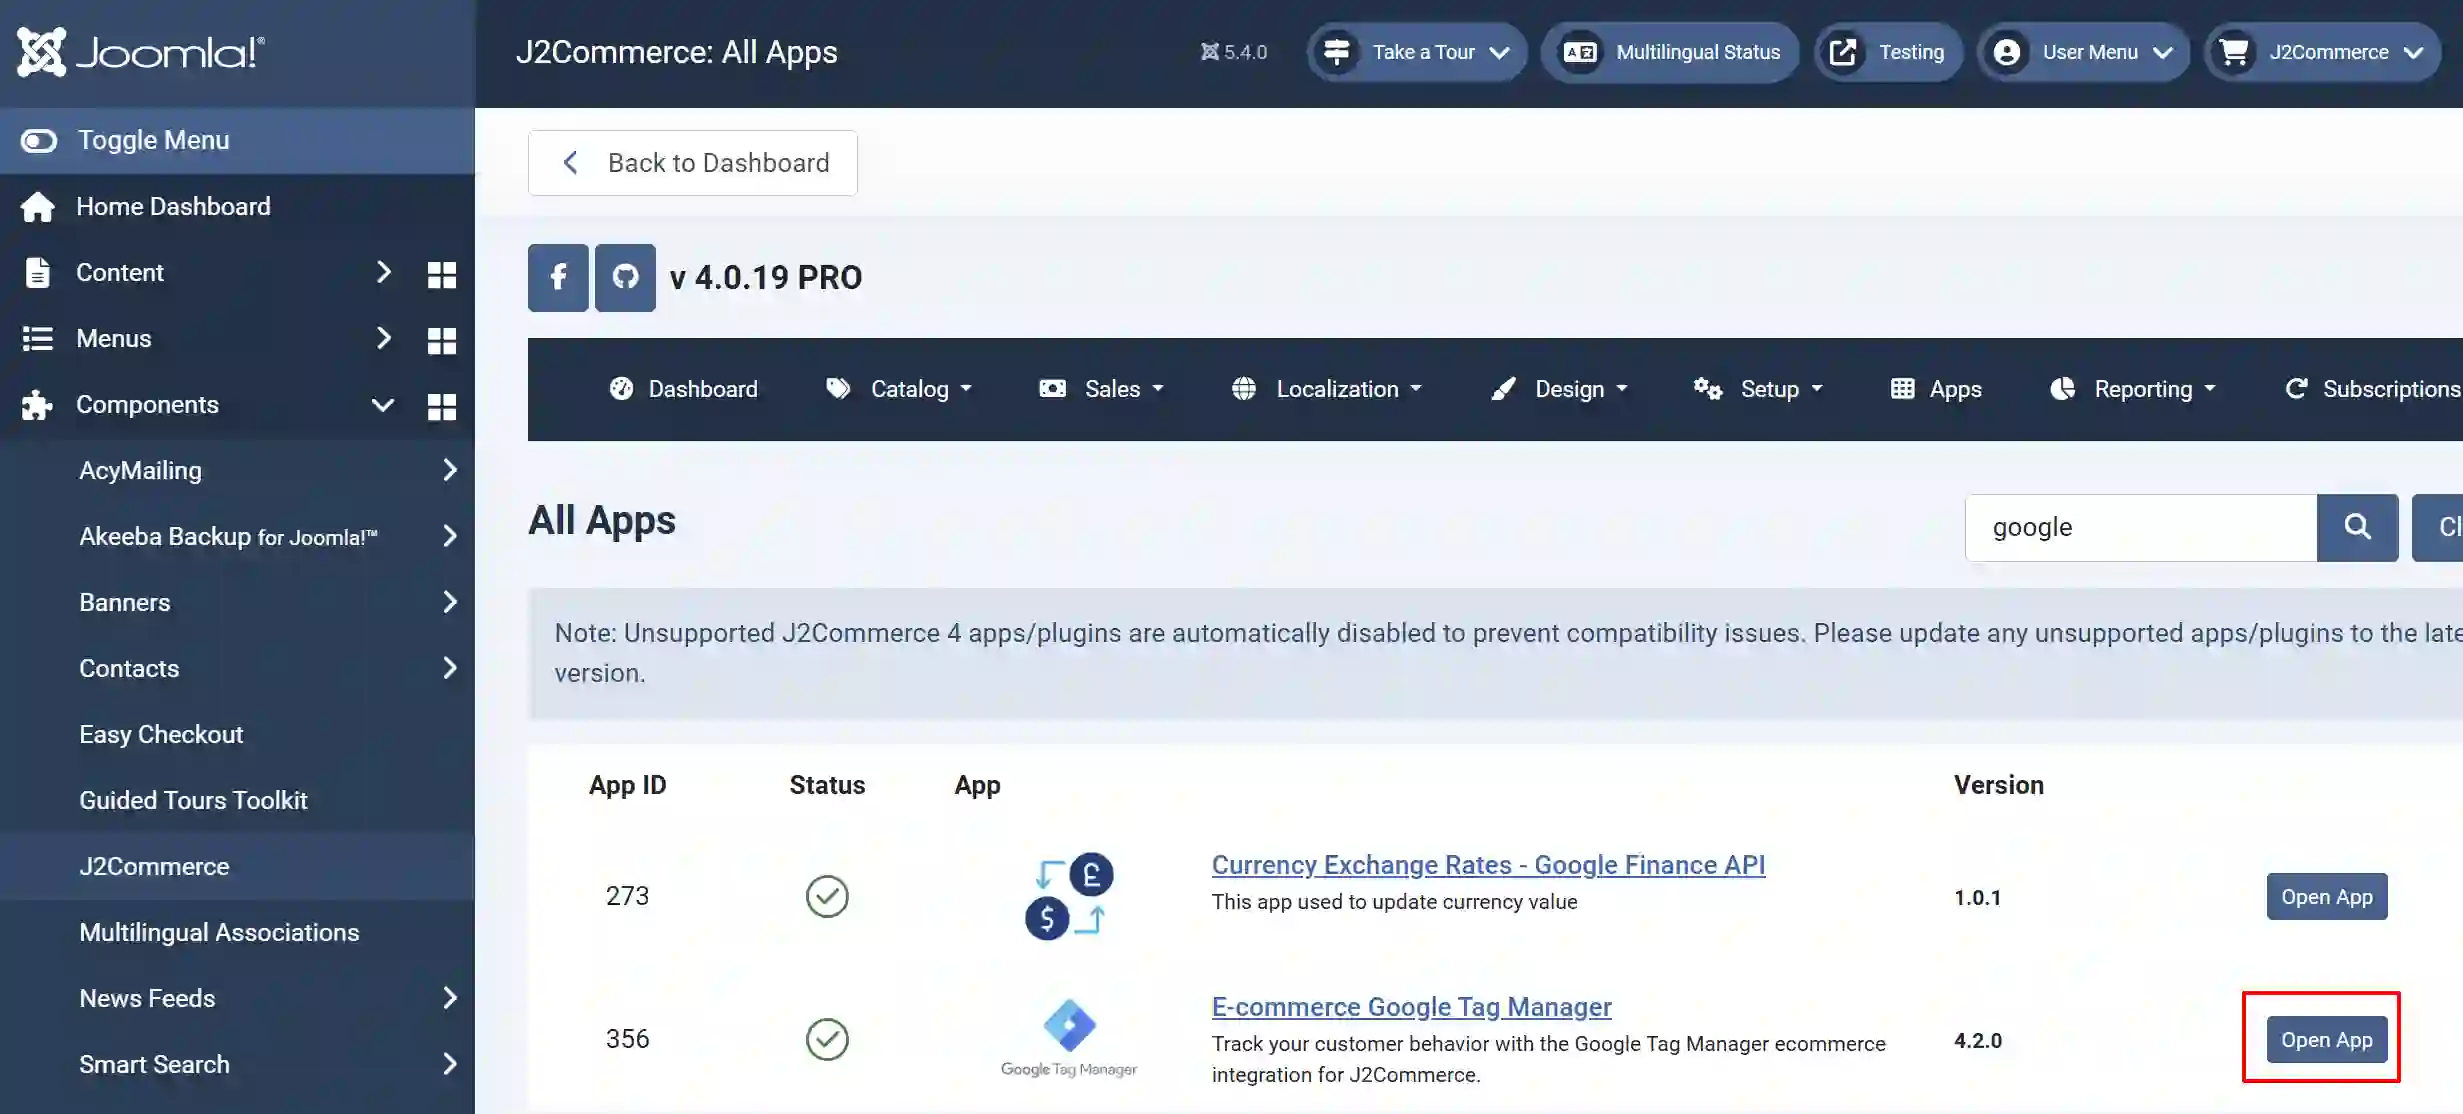
Task: Open Content dashboard grid icon
Action: (x=441, y=273)
